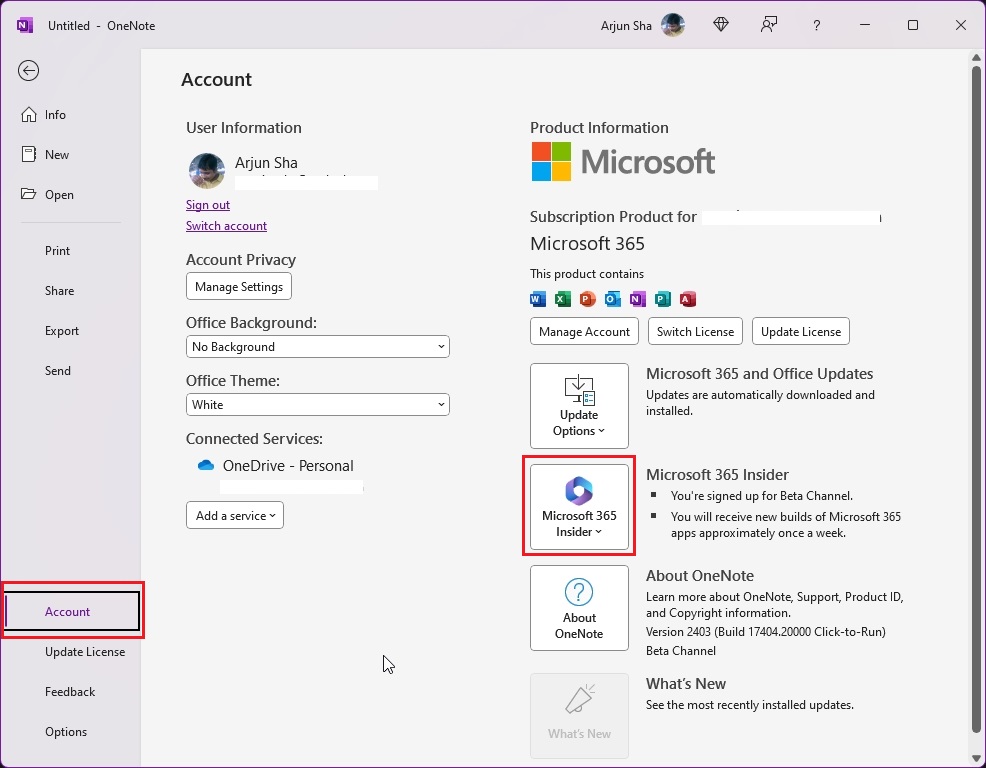This screenshot has width=986, height=768.
Task: Expand the Add a service menu
Action: [234, 515]
